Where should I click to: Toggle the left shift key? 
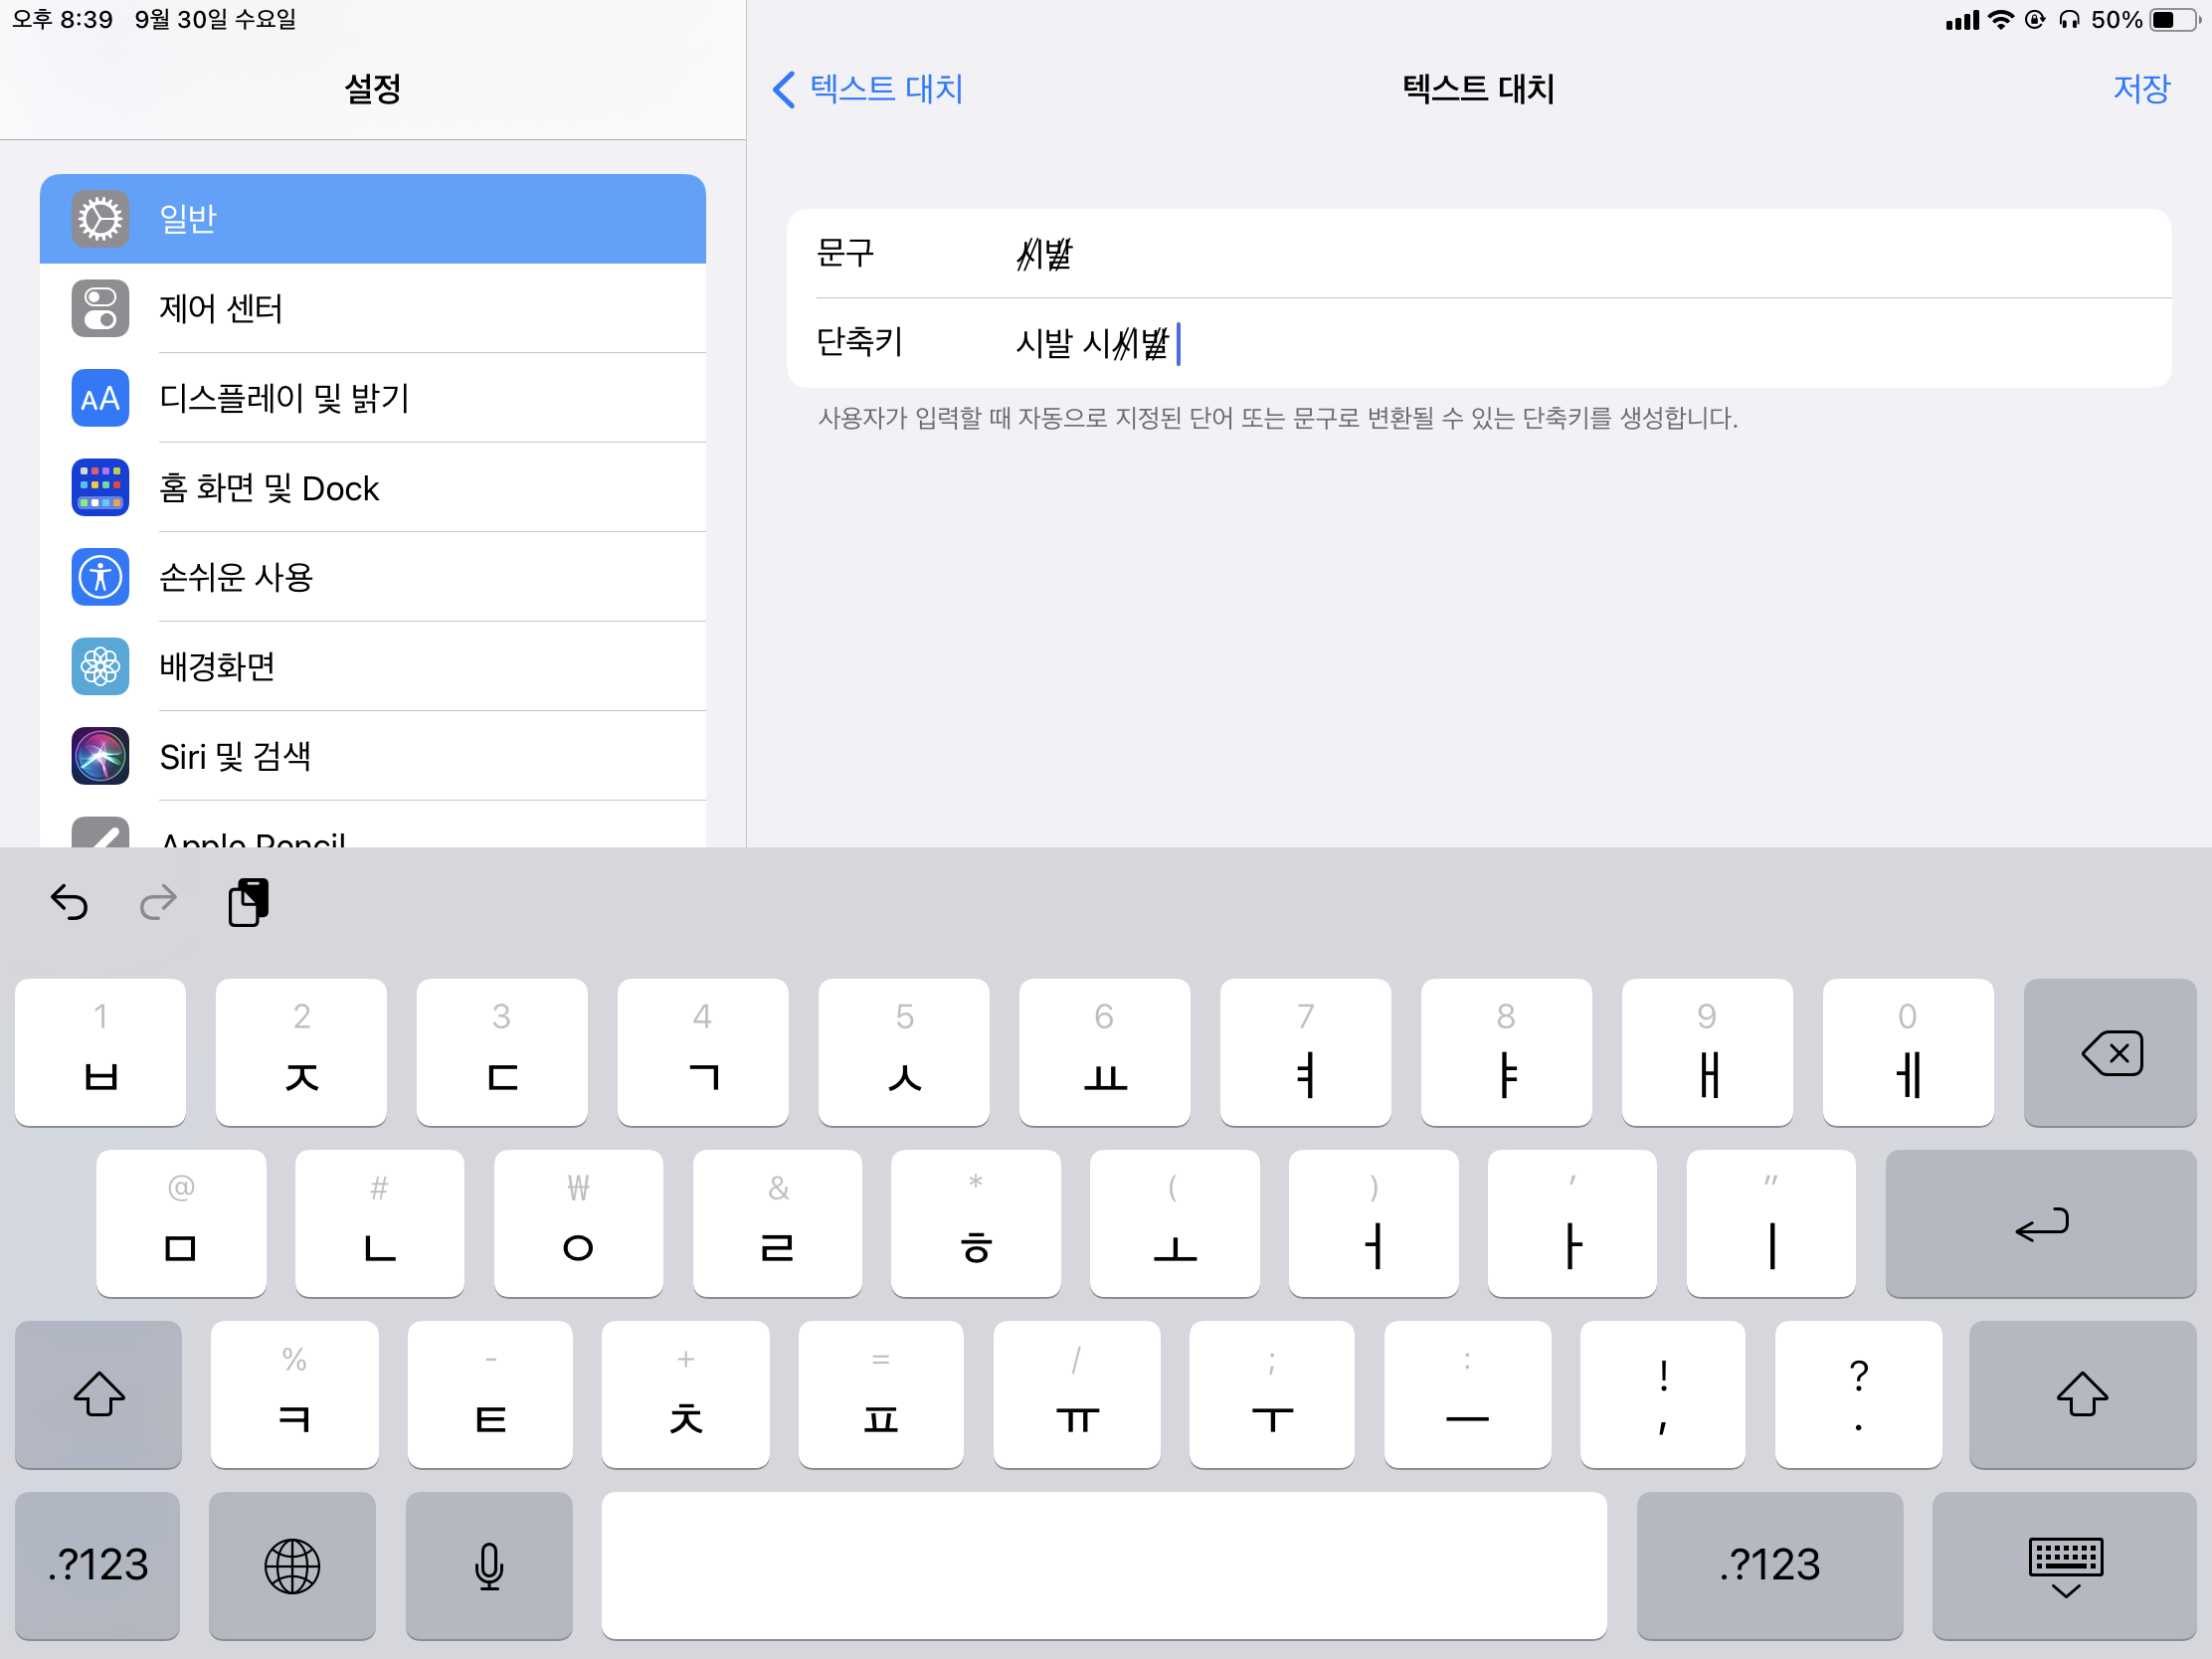[98, 1394]
